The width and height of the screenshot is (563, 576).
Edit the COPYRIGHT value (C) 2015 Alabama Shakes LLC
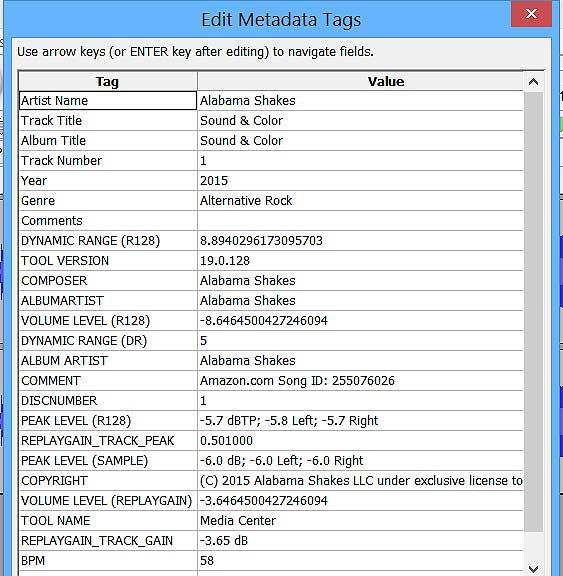(x=361, y=481)
